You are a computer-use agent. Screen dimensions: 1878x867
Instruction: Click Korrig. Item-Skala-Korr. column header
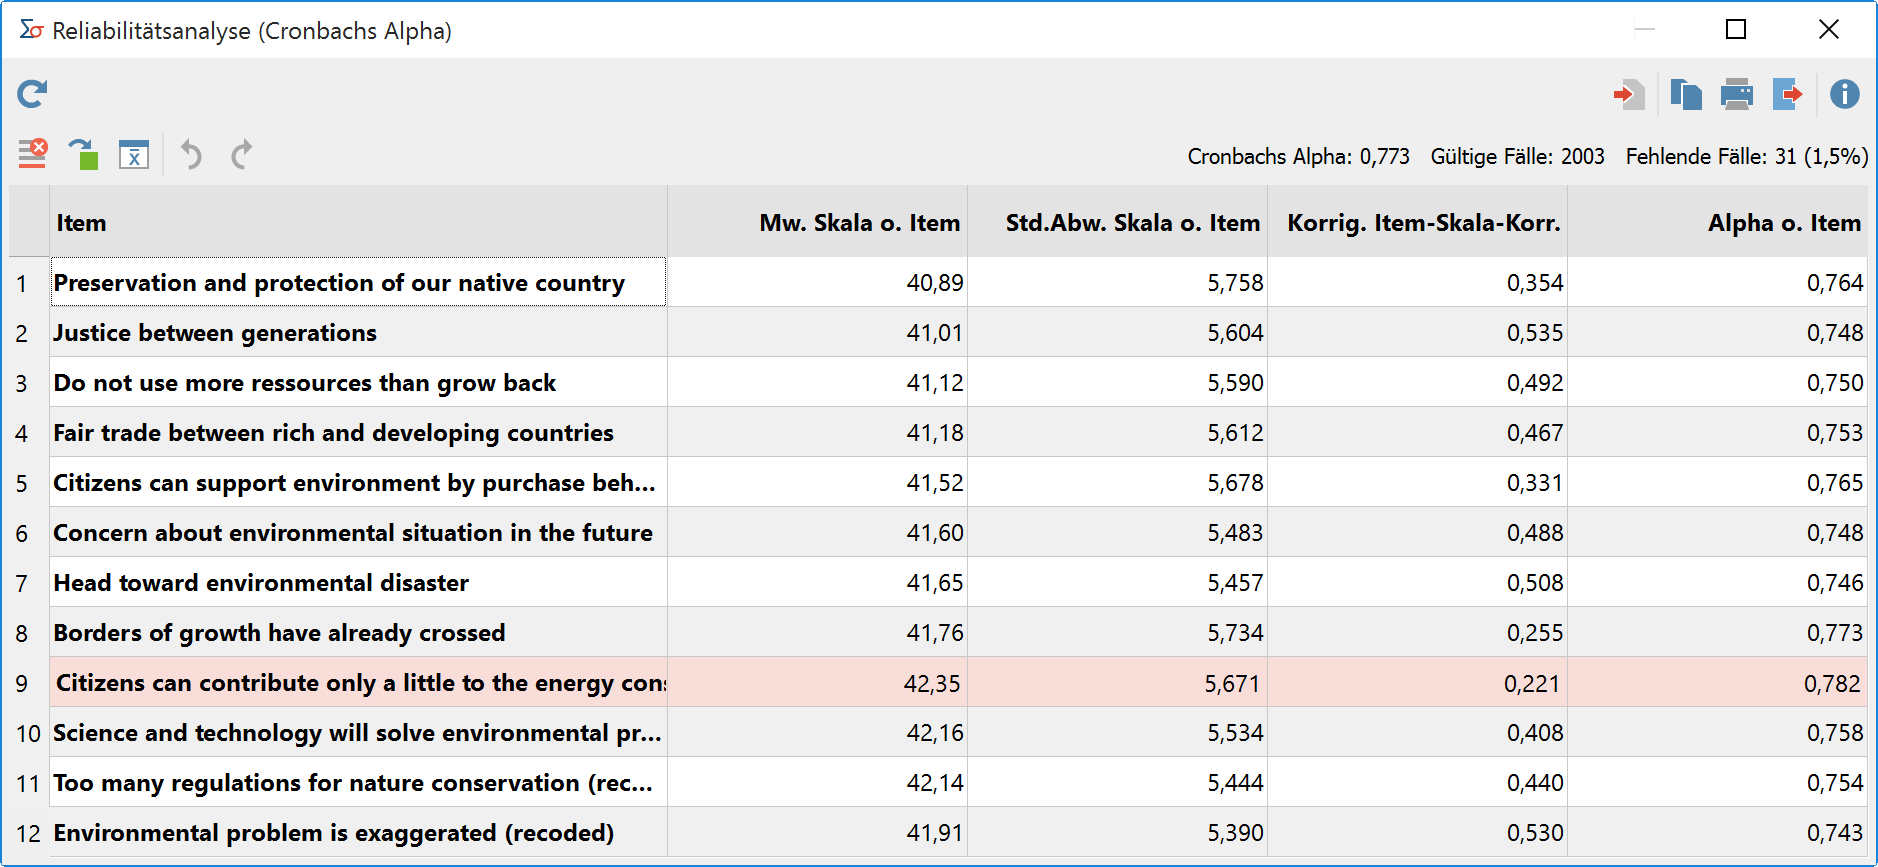(1418, 222)
